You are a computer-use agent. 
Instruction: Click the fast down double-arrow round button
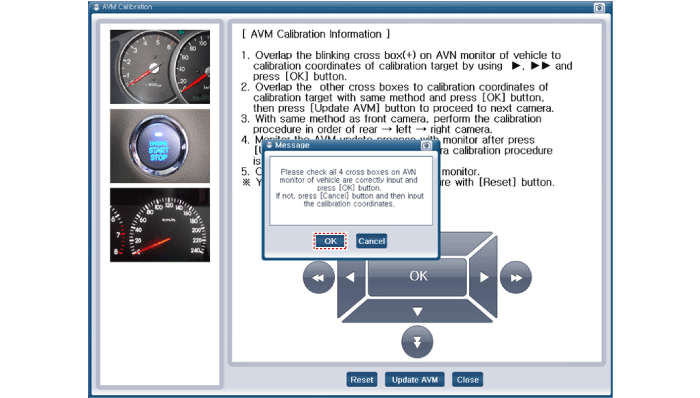click(417, 342)
